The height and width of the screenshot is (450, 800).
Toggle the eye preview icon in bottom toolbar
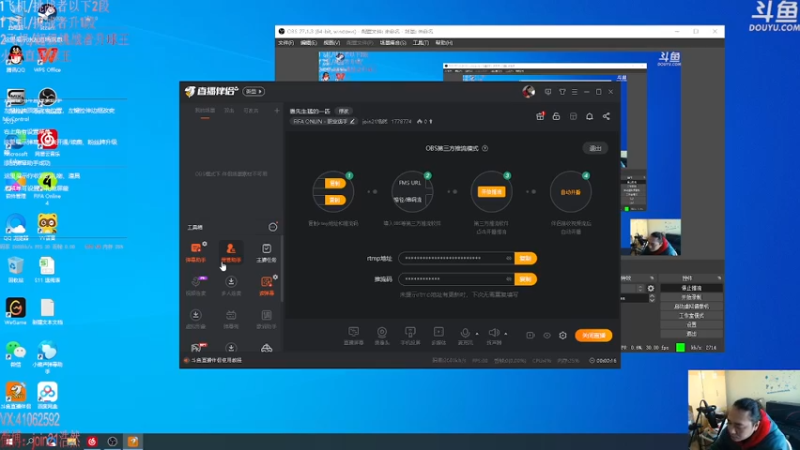(x=546, y=335)
